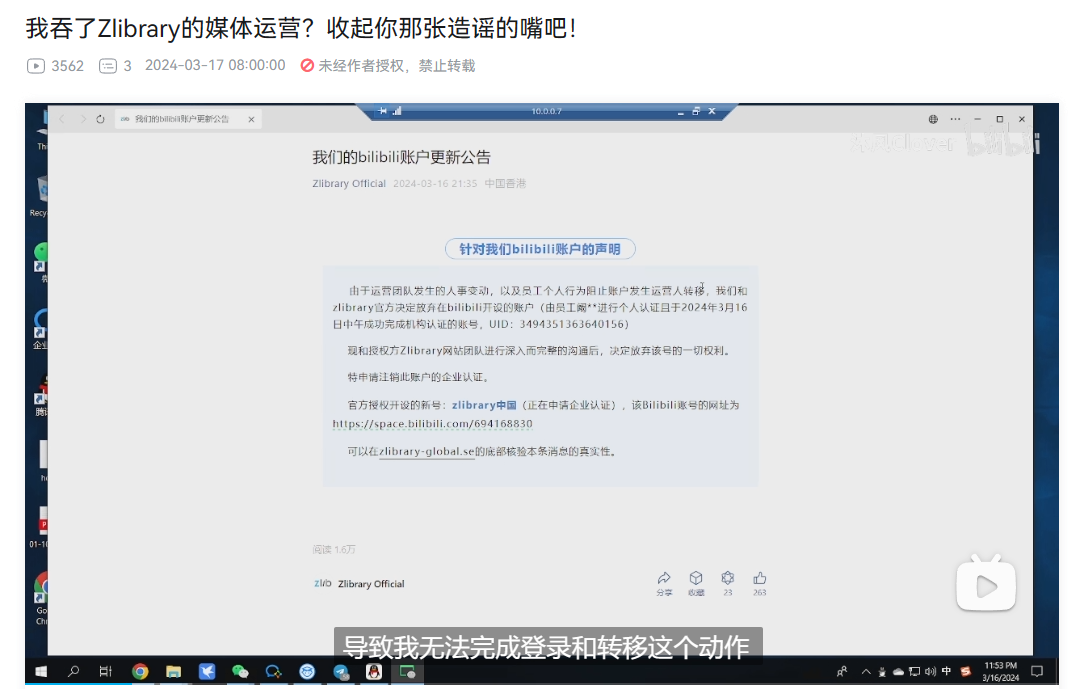Click the article heading 我们的bilibili账户更新公告
The height and width of the screenshot is (689, 1068).
click(401, 157)
